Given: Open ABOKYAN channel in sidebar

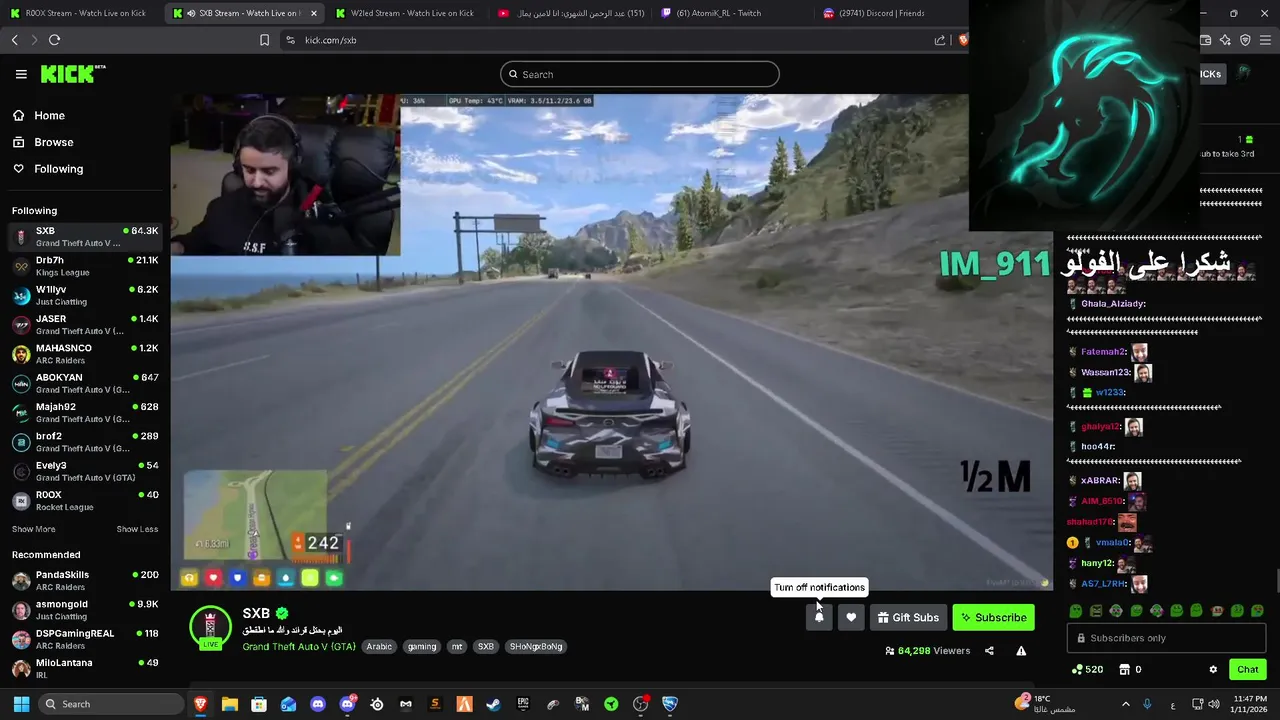Looking at the screenshot, I should [85, 383].
